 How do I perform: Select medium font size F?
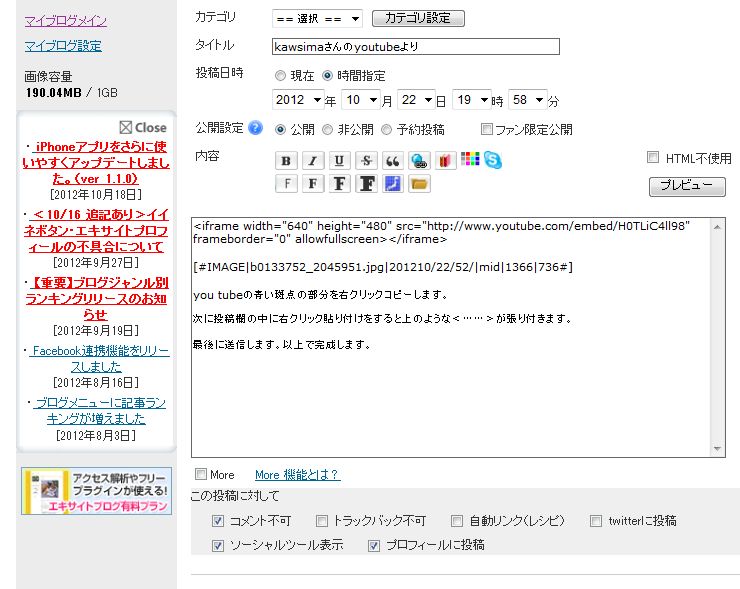312,184
